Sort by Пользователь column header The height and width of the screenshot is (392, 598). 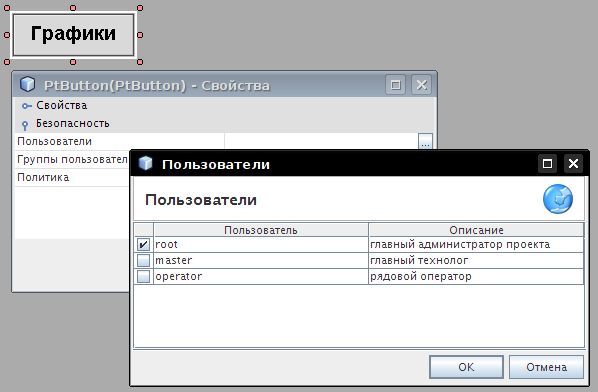(261, 230)
